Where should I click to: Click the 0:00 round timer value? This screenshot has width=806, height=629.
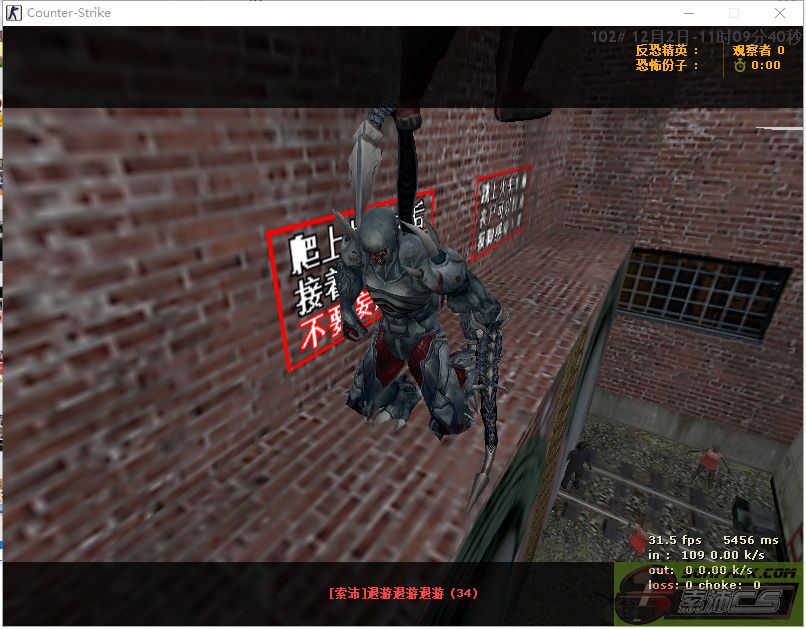coord(766,65)
